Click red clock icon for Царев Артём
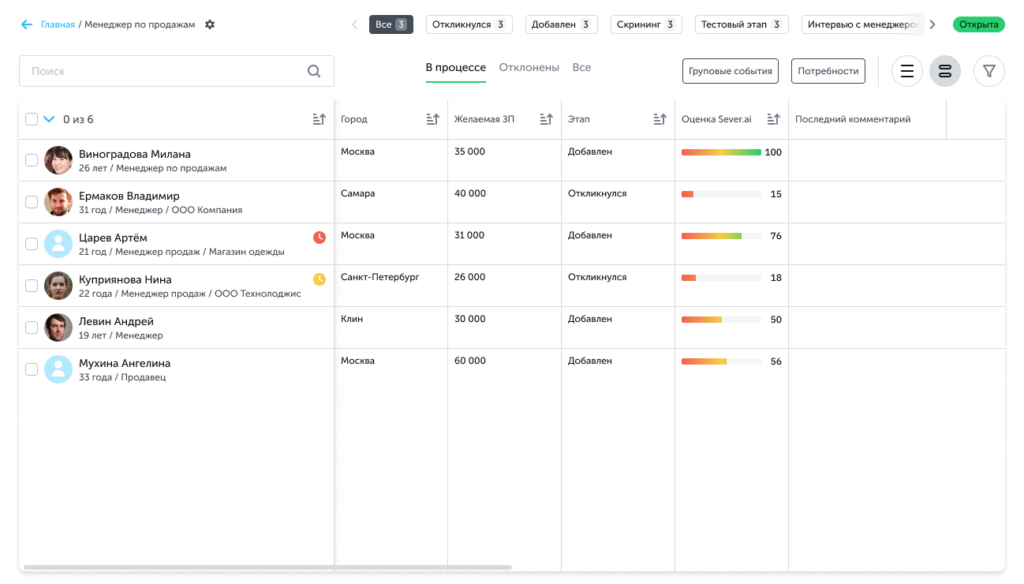Image resolution: width=1024 pixels, height=584 pixels. click(319, 237)
